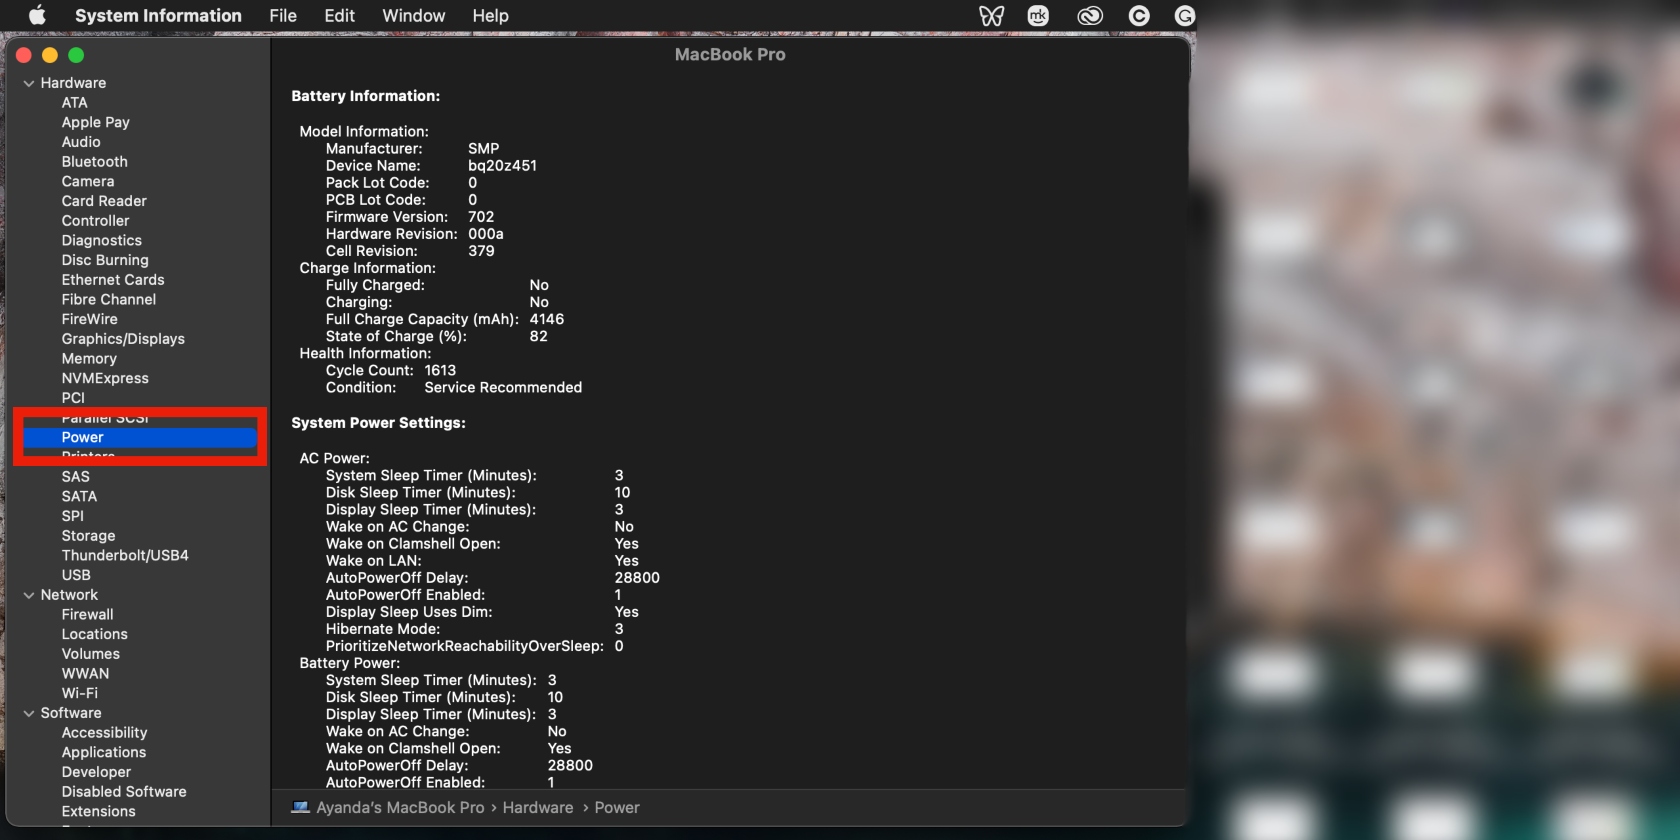Image resolution: width=1680 pixels, height=840 pixels.
Task: Click the Battery Information heading
Action: click(366, 96)
